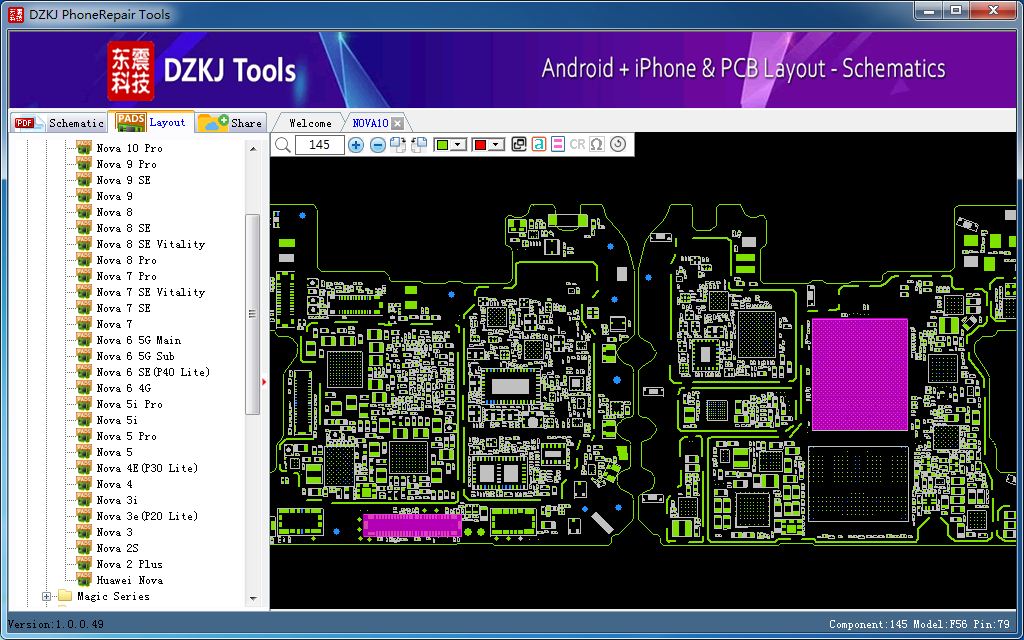1024x640 pixels.
Task: Select the Nova 8 entry
Action: (x=114, y=212)
